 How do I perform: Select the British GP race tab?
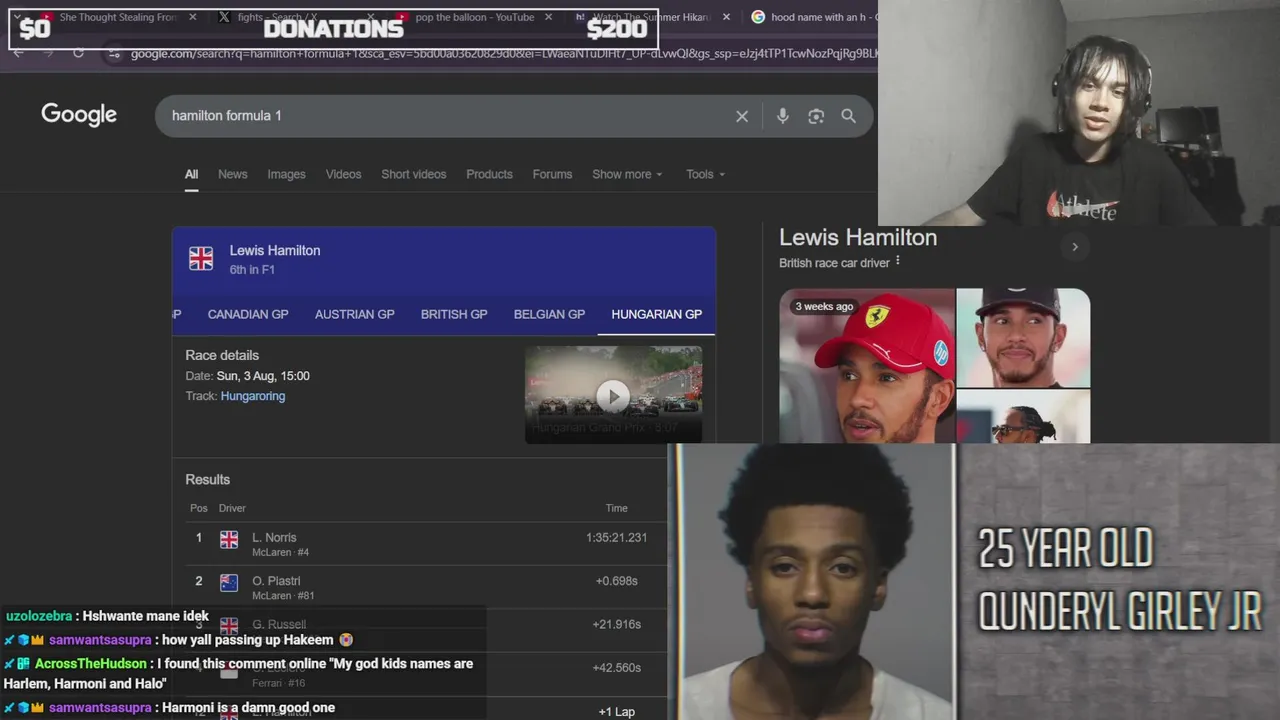pos(454,314)
